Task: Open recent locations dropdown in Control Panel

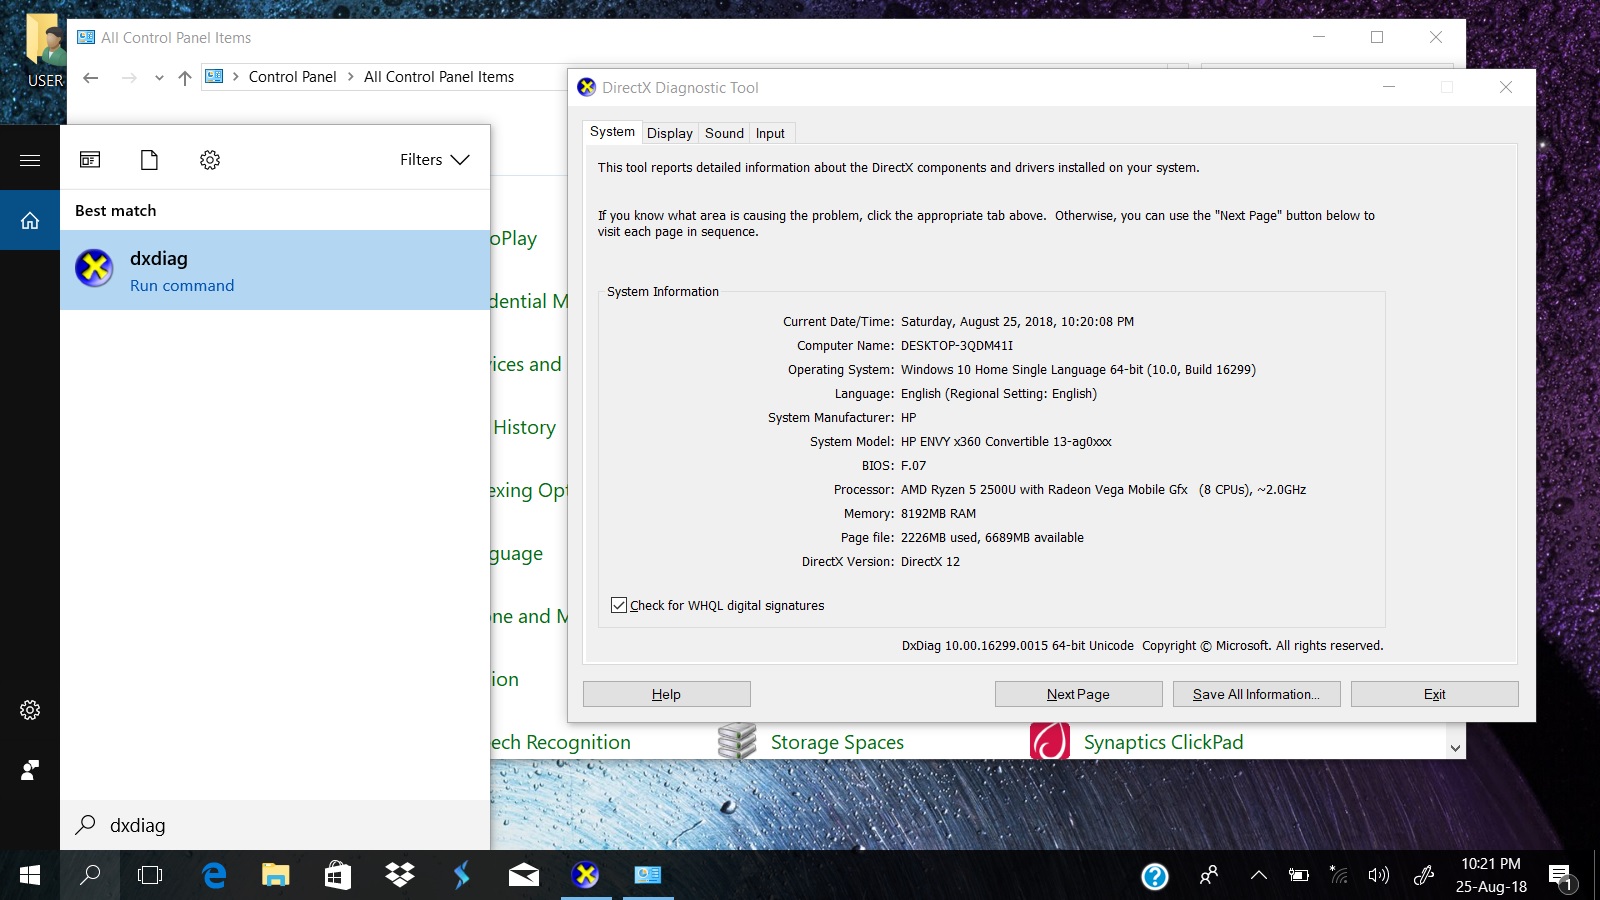Action: [x=159, y=77]
